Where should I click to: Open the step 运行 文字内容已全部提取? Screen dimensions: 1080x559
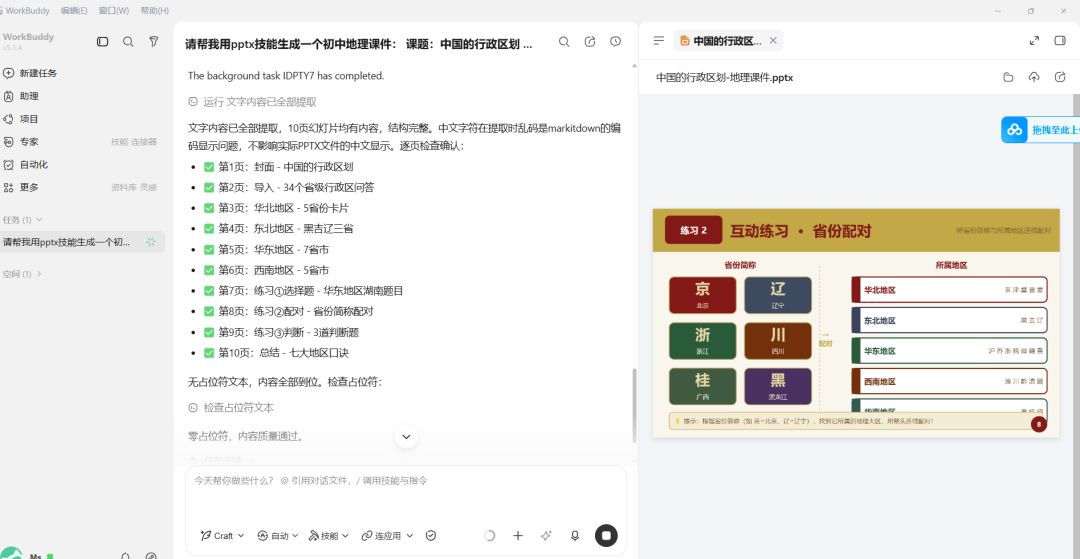click(x=252, y=102)
